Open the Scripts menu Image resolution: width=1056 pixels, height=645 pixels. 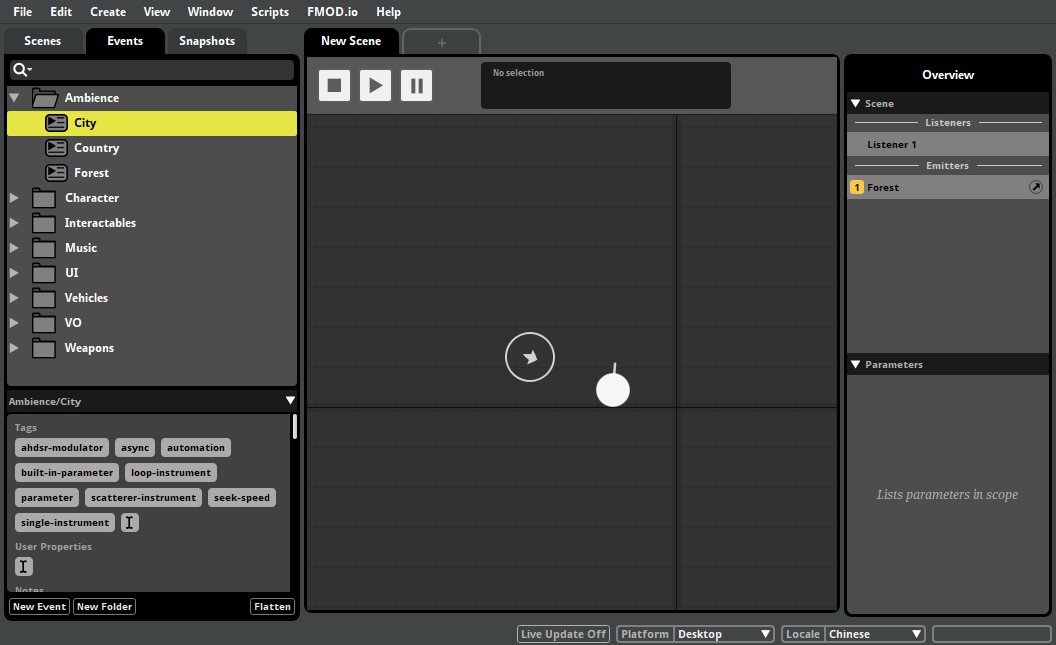pos(270,12)
